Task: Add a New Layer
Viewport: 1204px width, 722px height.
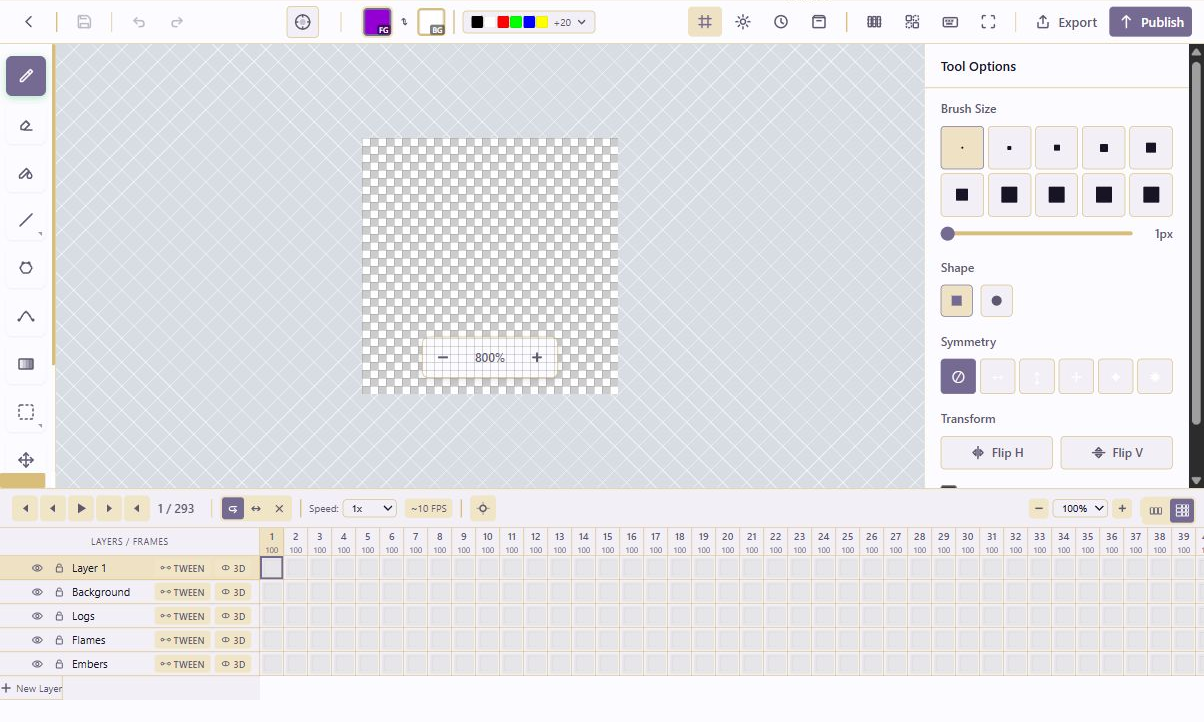Action: click(x=32, y=689)
